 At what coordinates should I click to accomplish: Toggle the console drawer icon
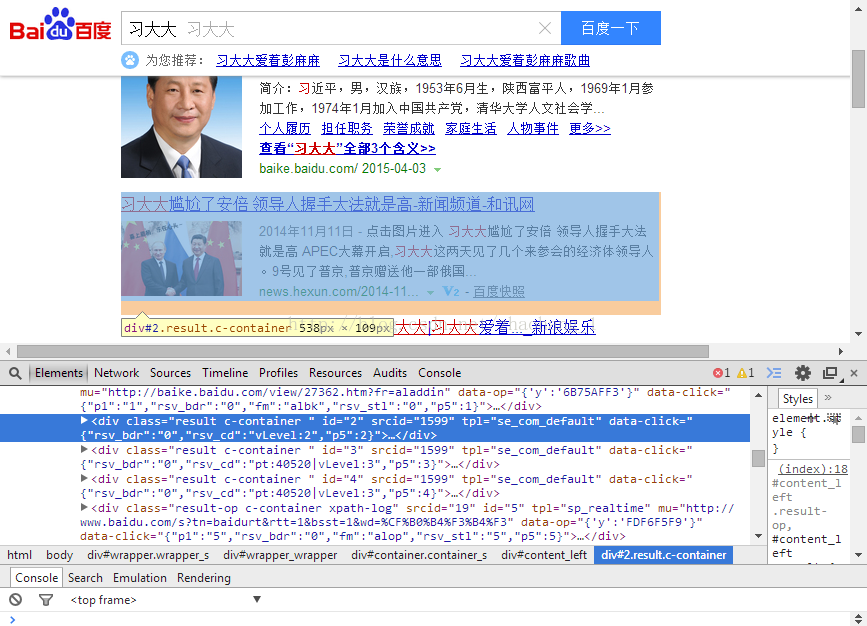(774, 373)
